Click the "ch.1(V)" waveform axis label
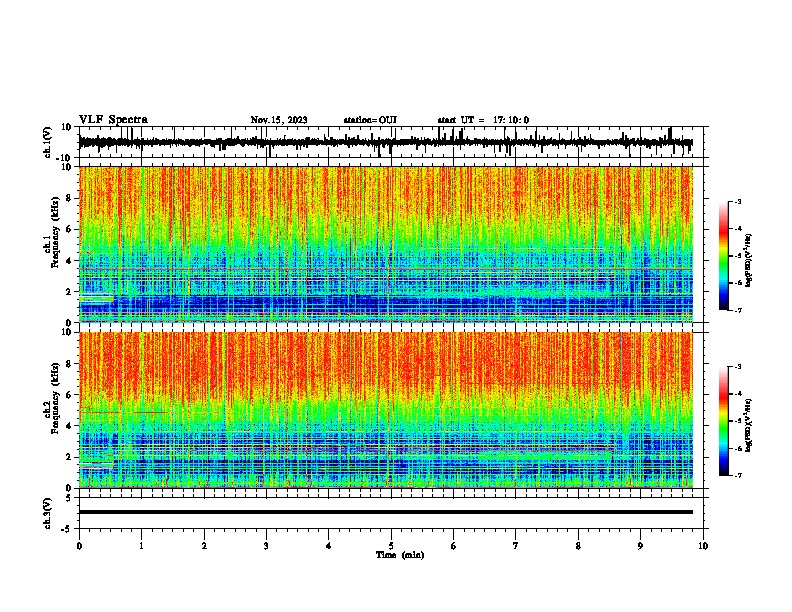Viewport: 792px width, 612px height. click(x=48, y=142)
